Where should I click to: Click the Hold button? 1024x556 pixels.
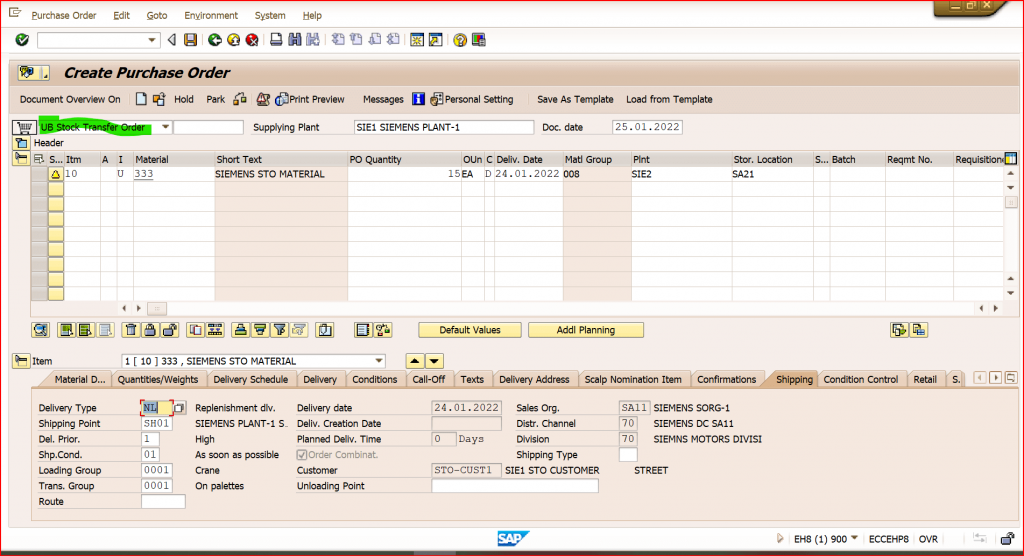click(x=184, y=99)
